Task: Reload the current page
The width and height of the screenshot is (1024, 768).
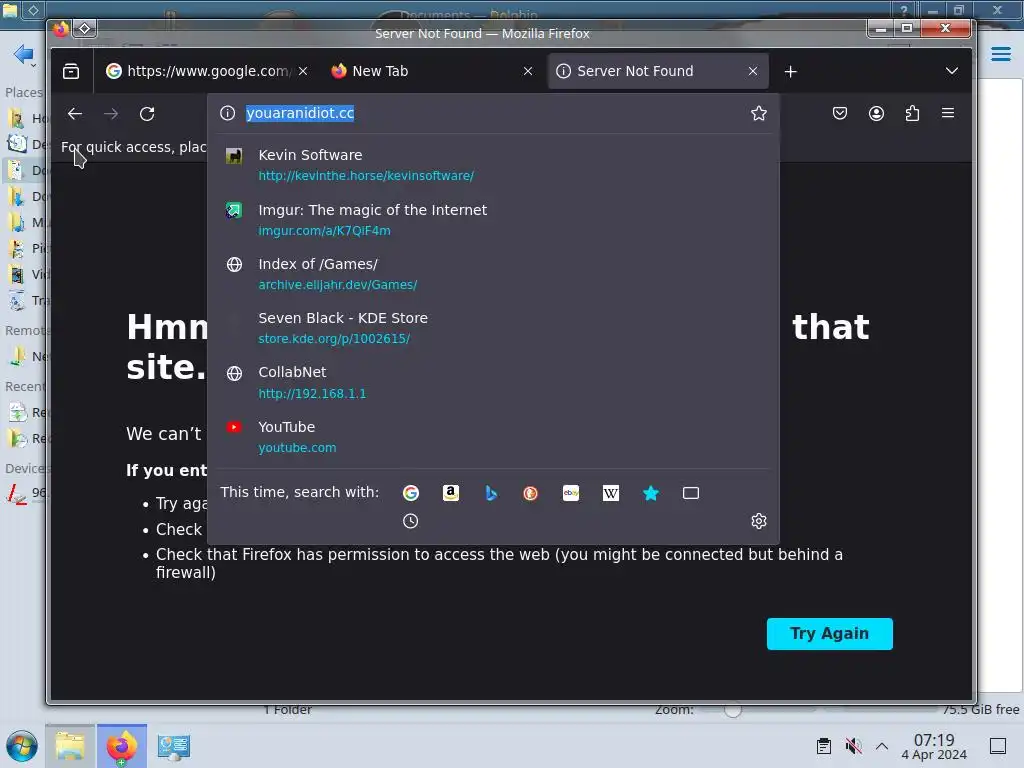Action: [147, 114]
